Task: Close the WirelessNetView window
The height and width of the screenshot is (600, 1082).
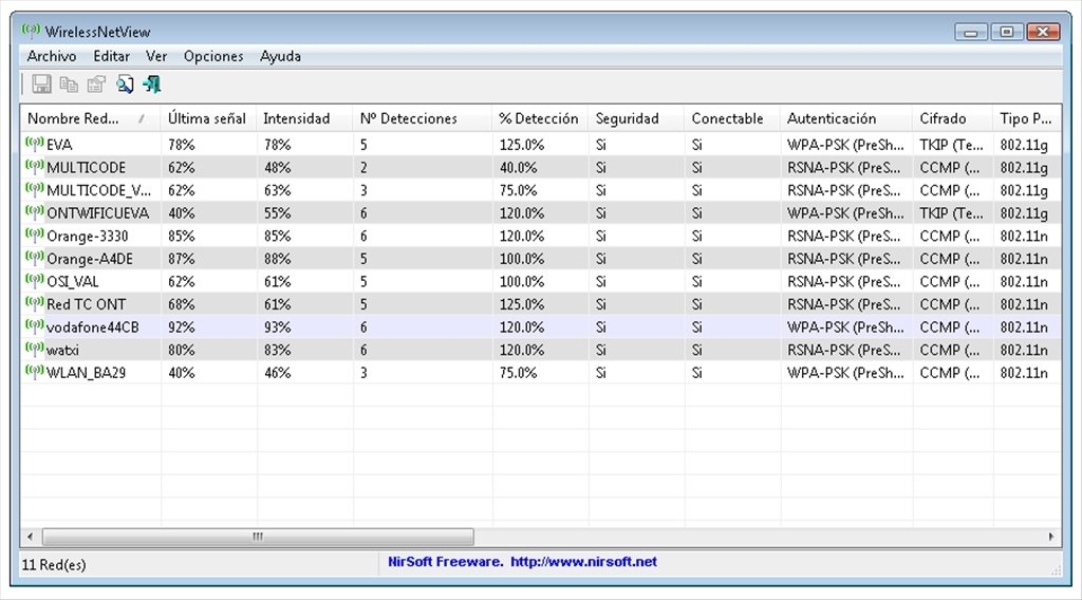Action: (x=1043, y=32)
